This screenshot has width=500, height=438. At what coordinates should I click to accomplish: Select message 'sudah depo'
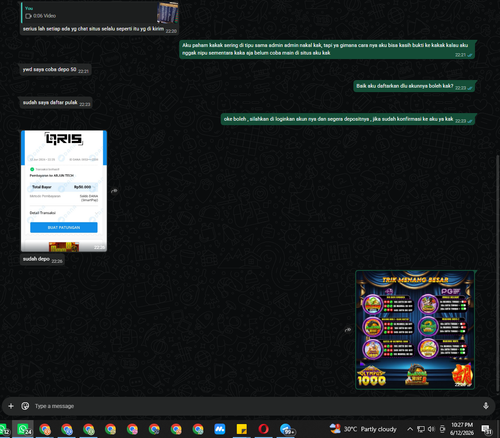point(42,259)
